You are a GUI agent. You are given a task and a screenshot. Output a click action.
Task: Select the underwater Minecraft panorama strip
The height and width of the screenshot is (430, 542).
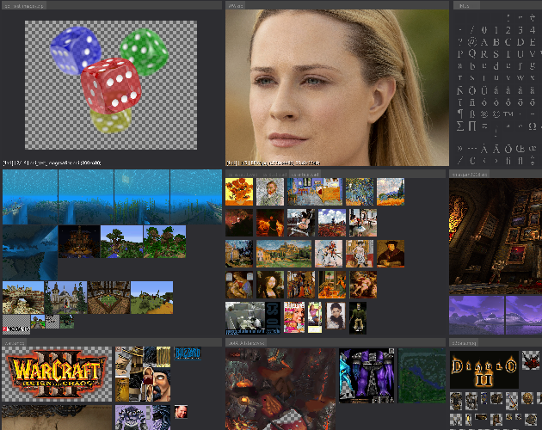click(112, 197)
